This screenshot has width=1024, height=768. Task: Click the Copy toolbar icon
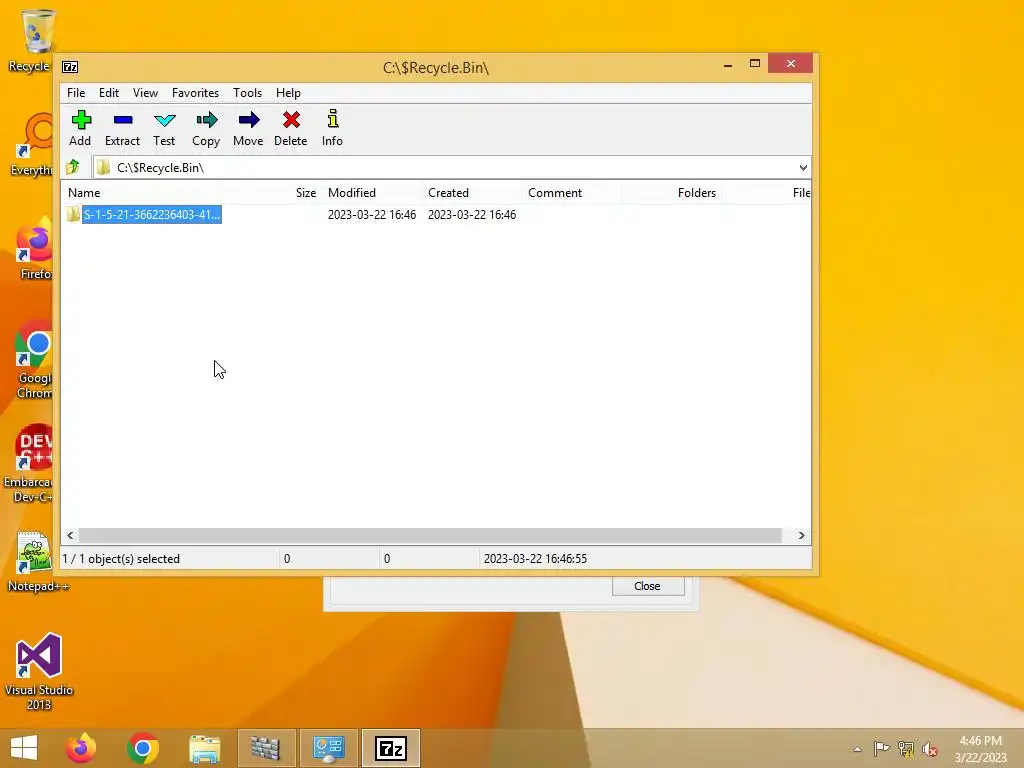click(x=206, y=120)
